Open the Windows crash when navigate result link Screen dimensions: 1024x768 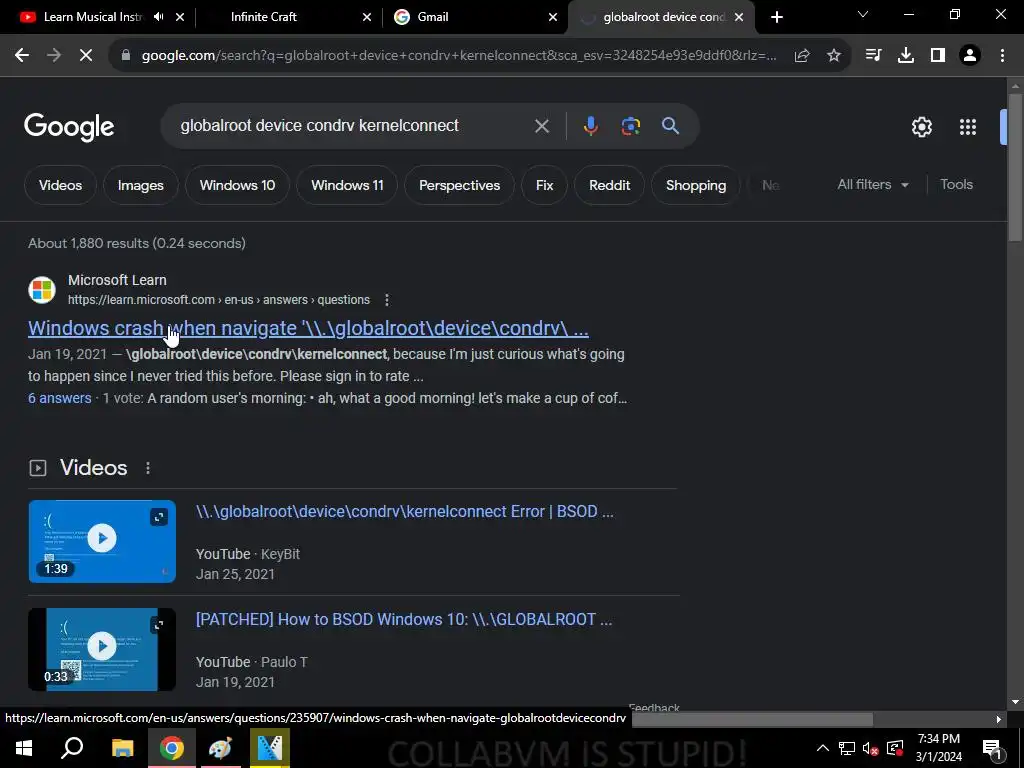point(308,328)
